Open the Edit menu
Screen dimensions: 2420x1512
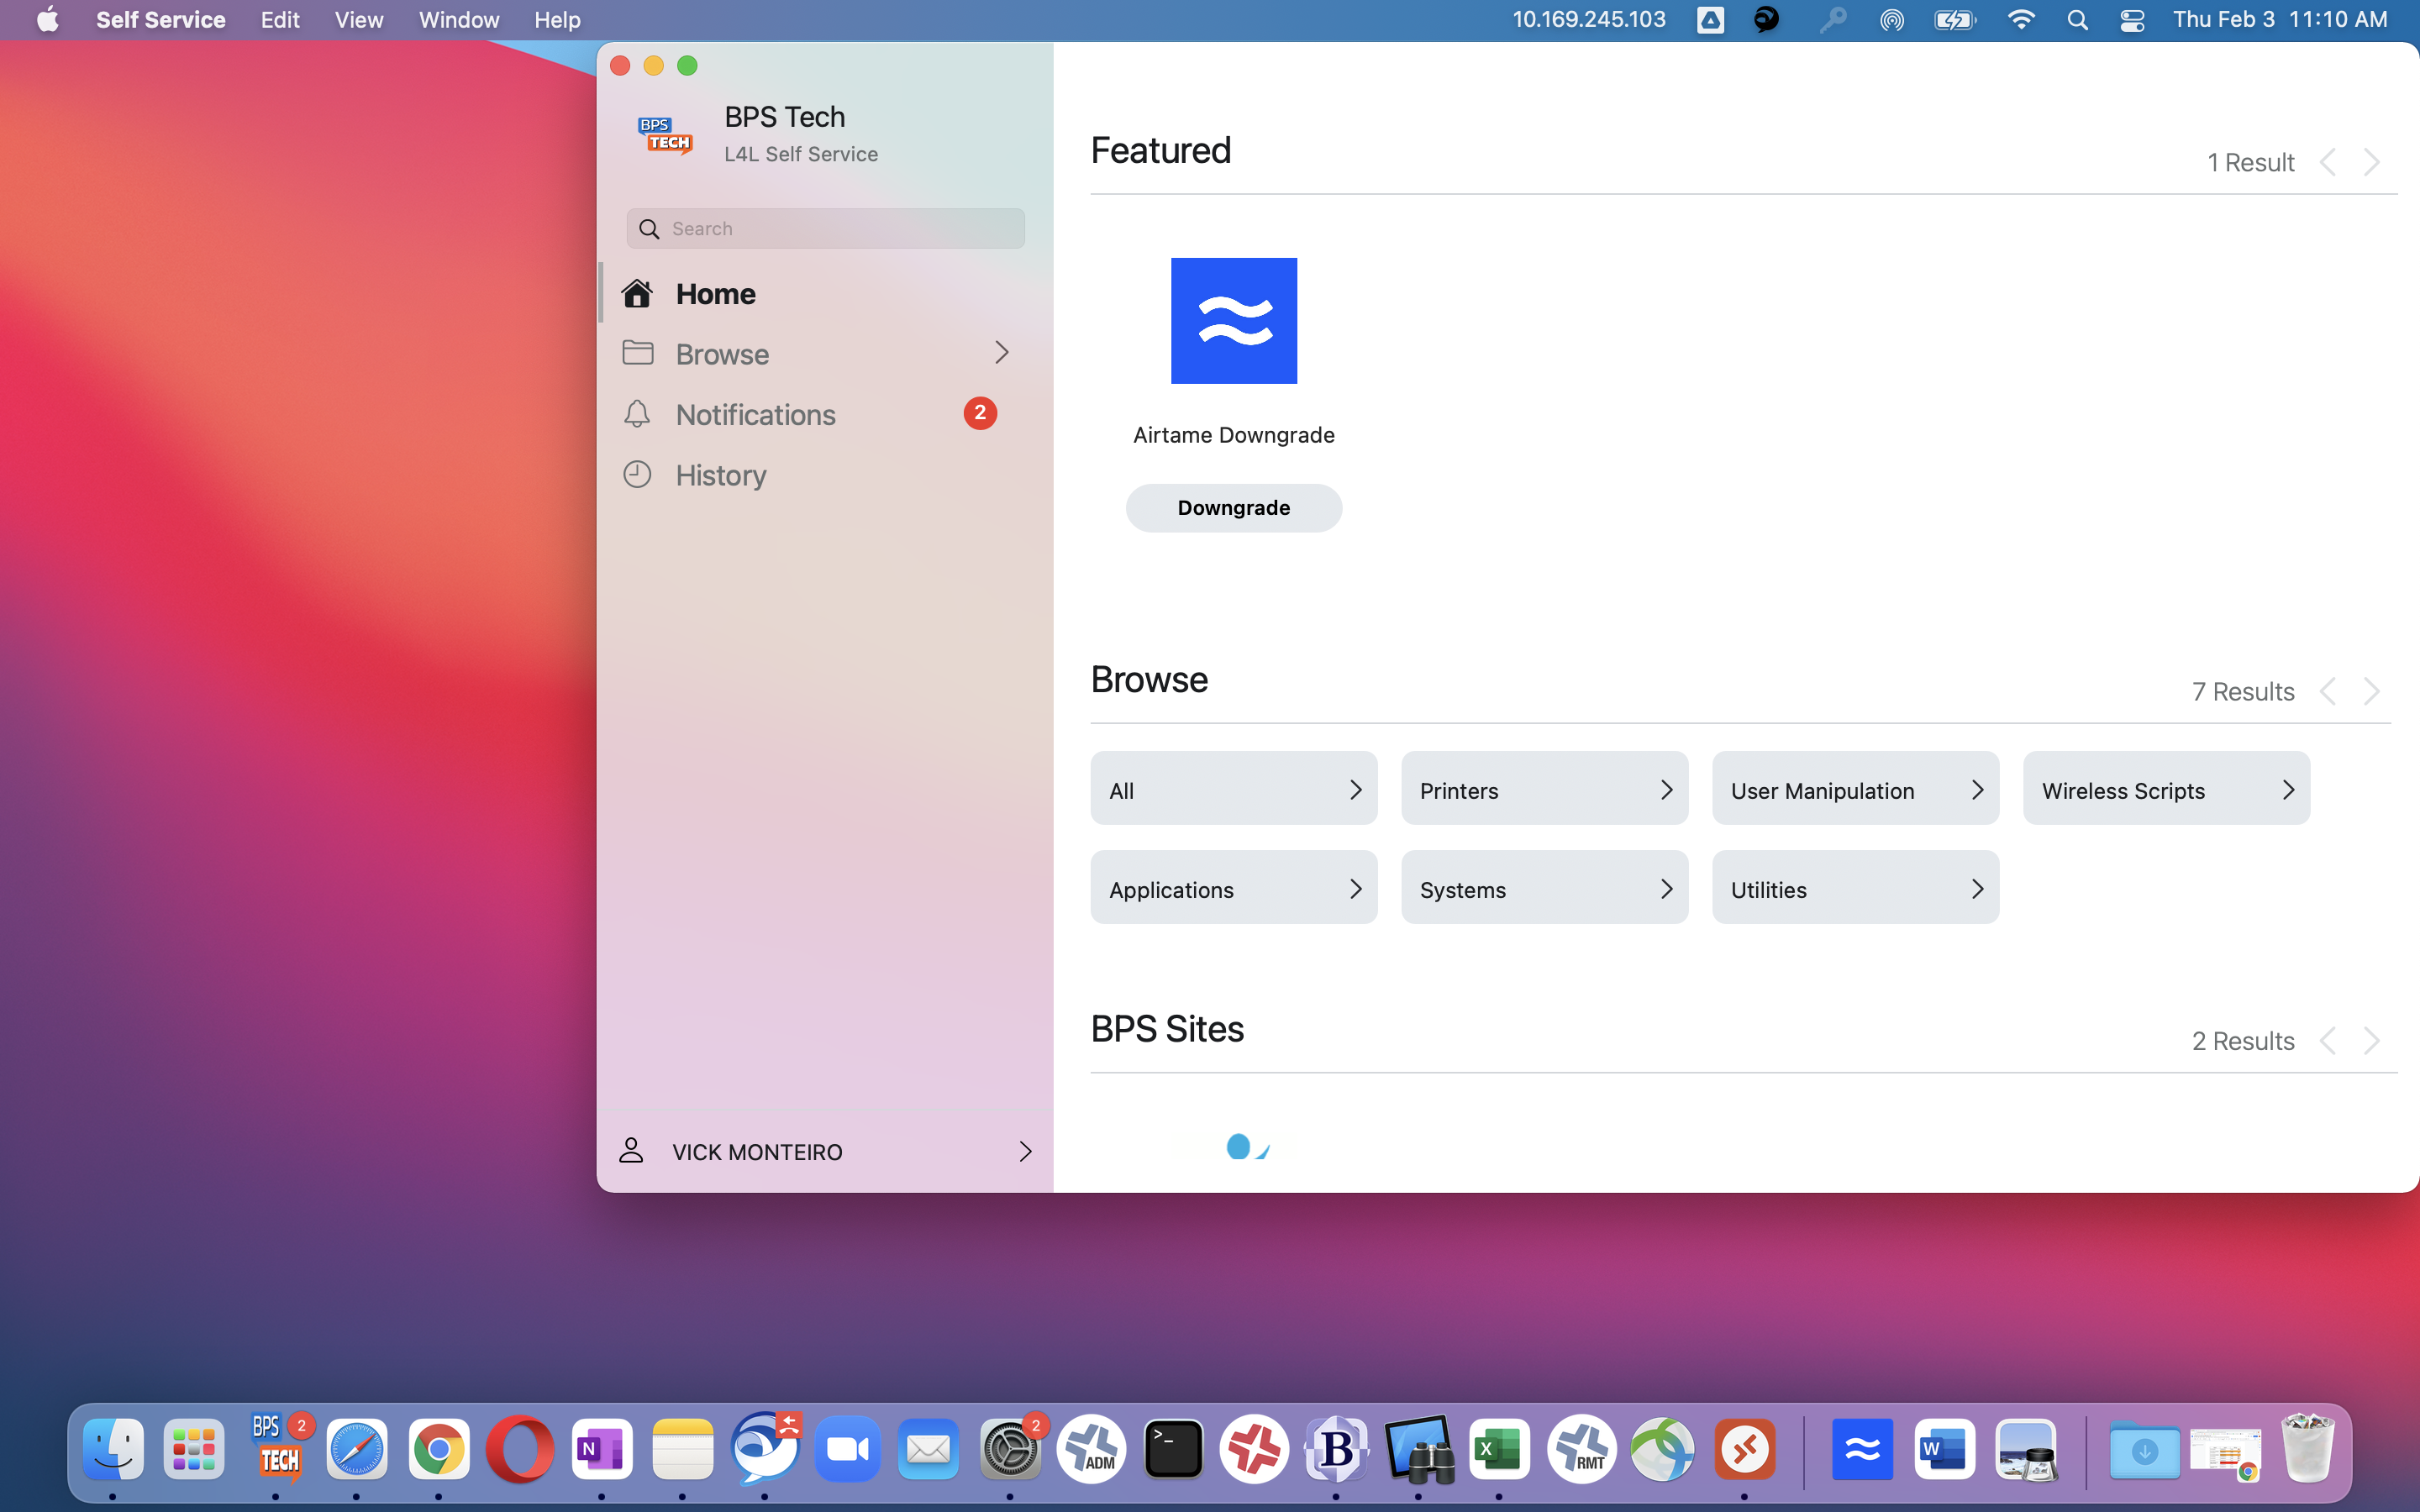(280, 20)
